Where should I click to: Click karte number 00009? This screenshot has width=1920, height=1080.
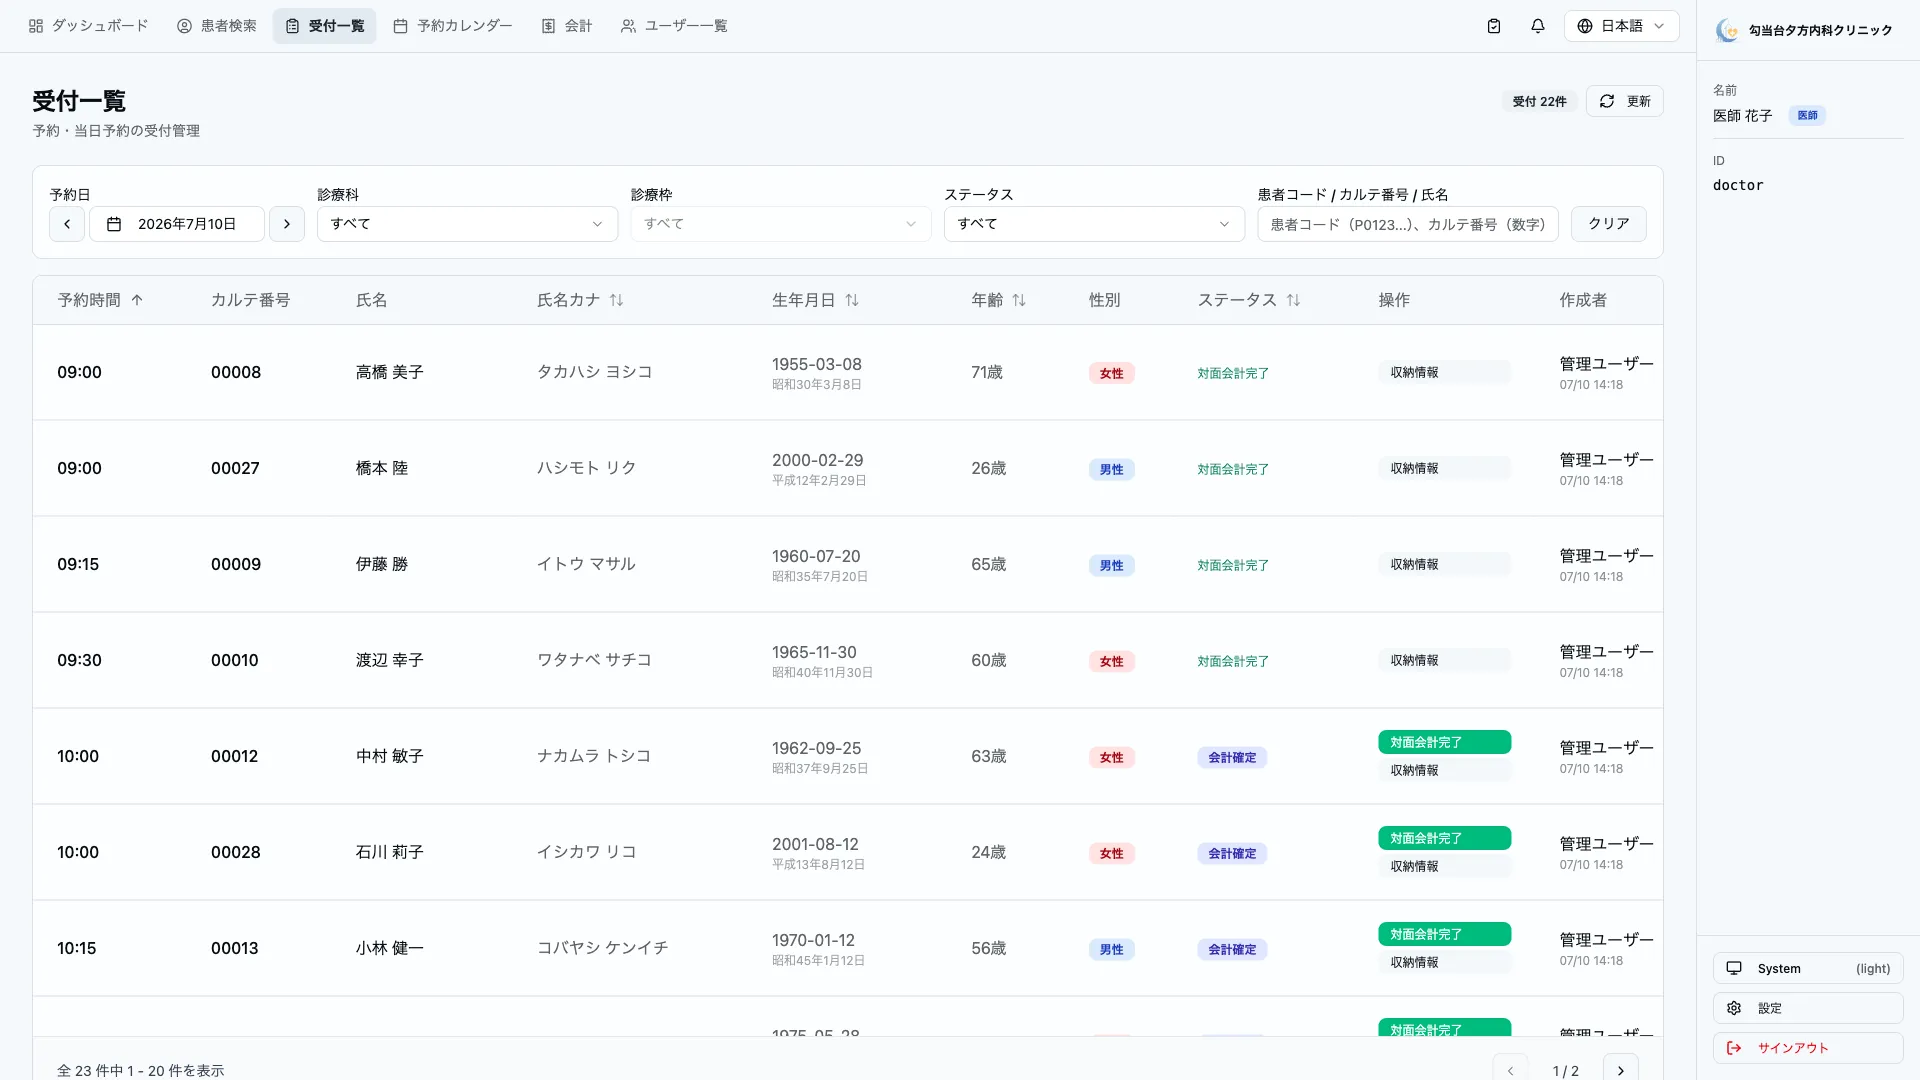(236, 564)
